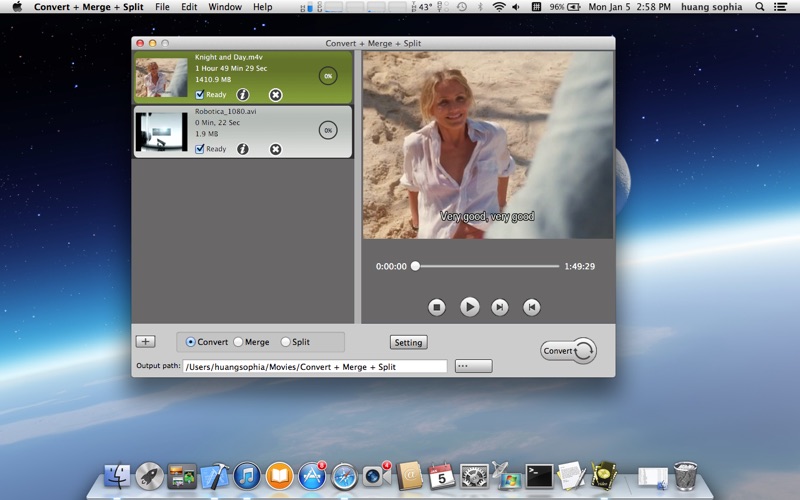Viewport: 800px width, 500px height.
Task: Open the Edit menu
Action: coord(189,7)
